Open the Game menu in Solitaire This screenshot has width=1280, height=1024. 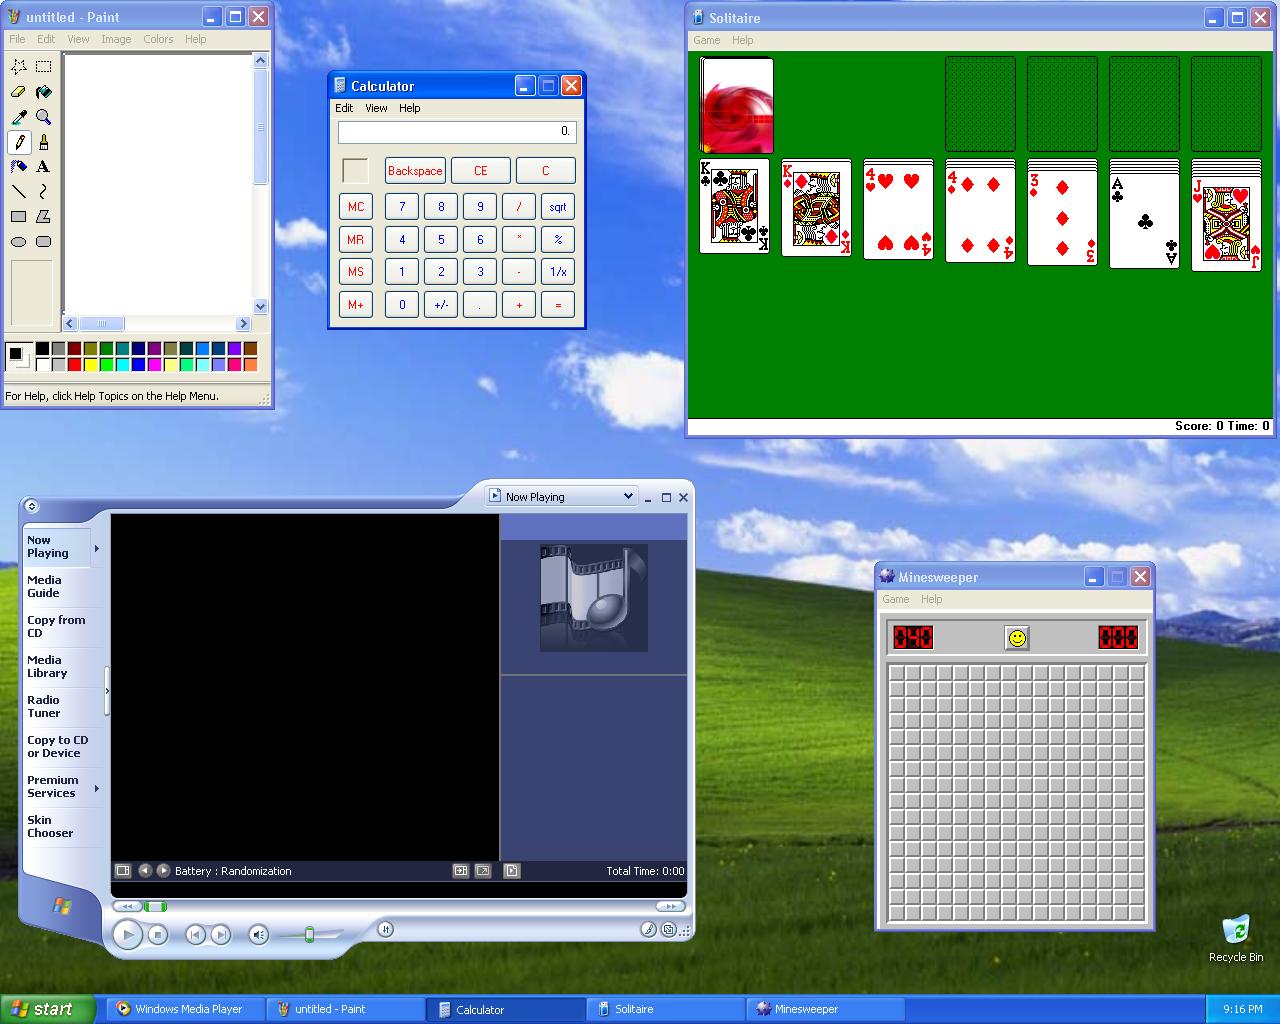tap(706, 40)
